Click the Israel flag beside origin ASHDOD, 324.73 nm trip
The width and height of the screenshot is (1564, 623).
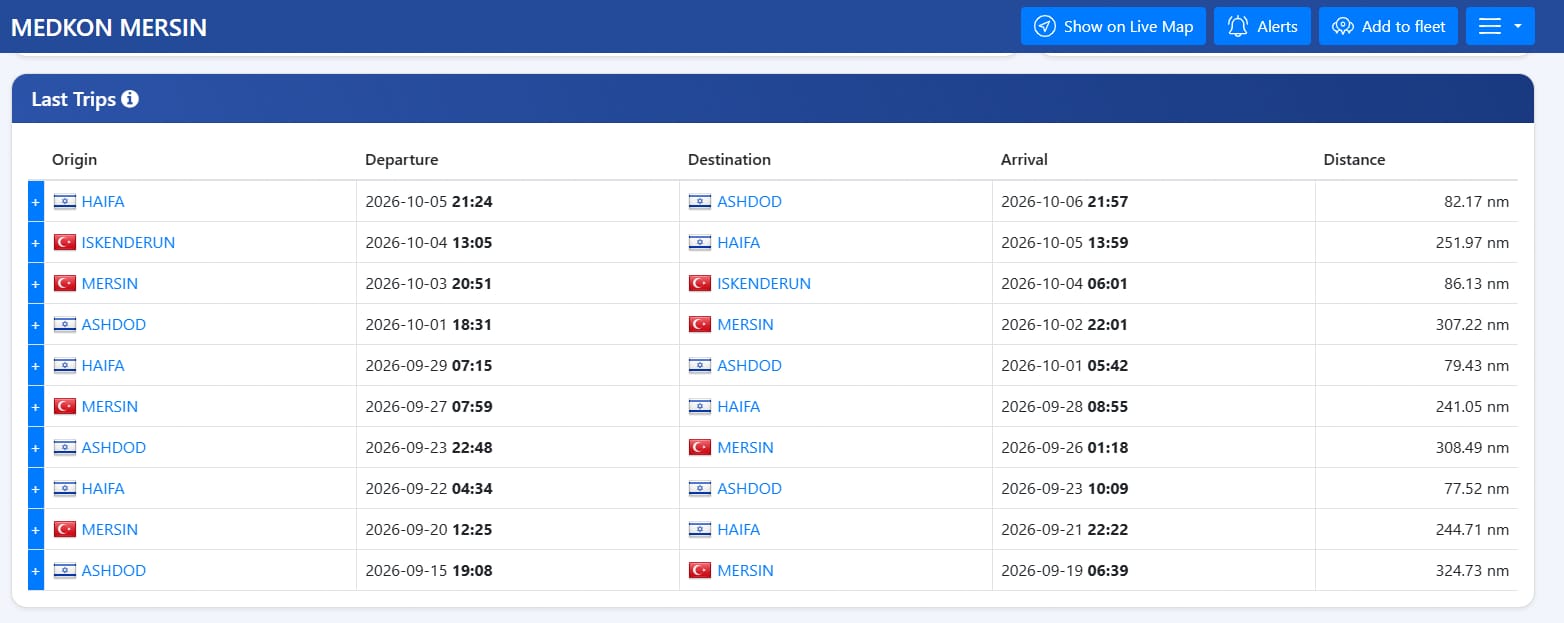(65, 571)
